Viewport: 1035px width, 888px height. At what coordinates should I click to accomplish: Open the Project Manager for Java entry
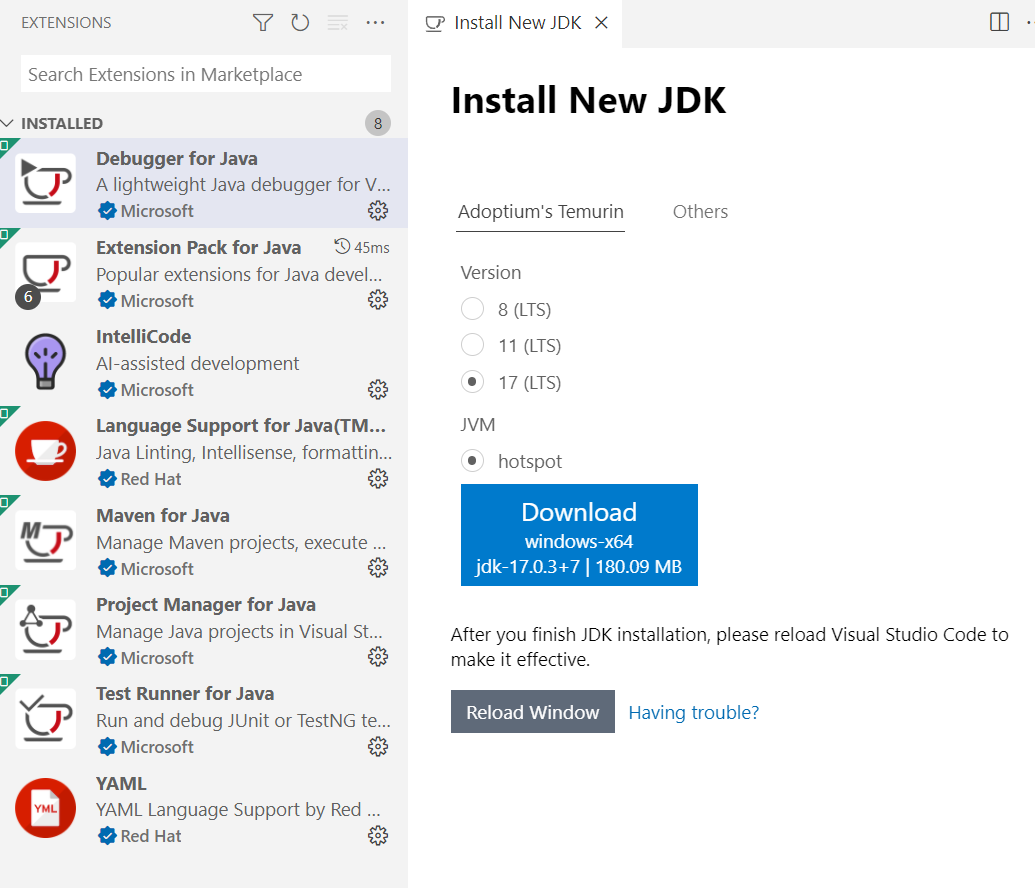pyautogui.click(x=204, y=629)
